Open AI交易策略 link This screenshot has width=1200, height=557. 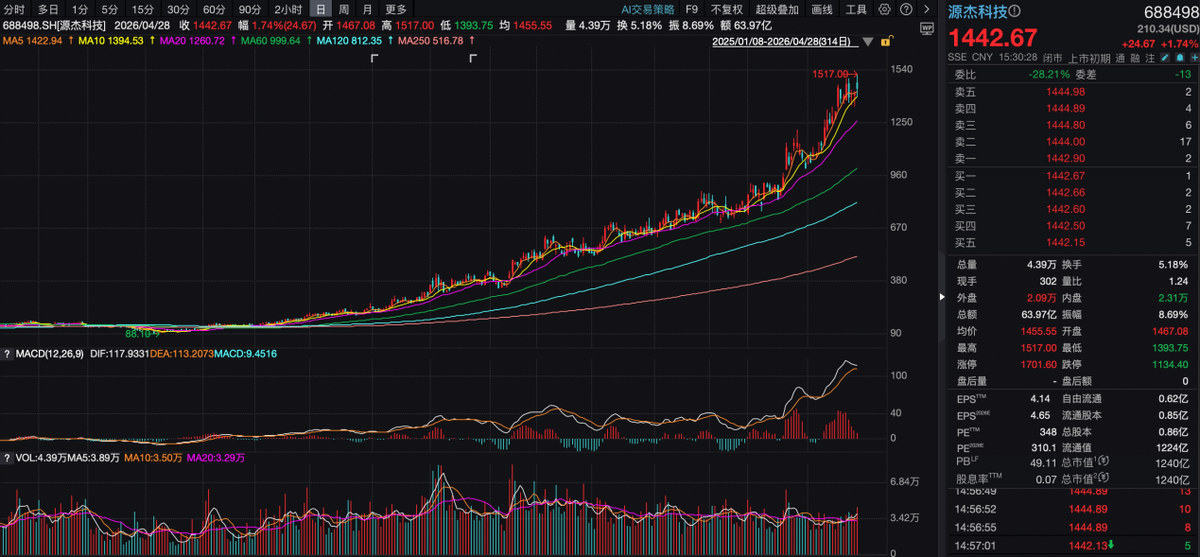(649, 9)
